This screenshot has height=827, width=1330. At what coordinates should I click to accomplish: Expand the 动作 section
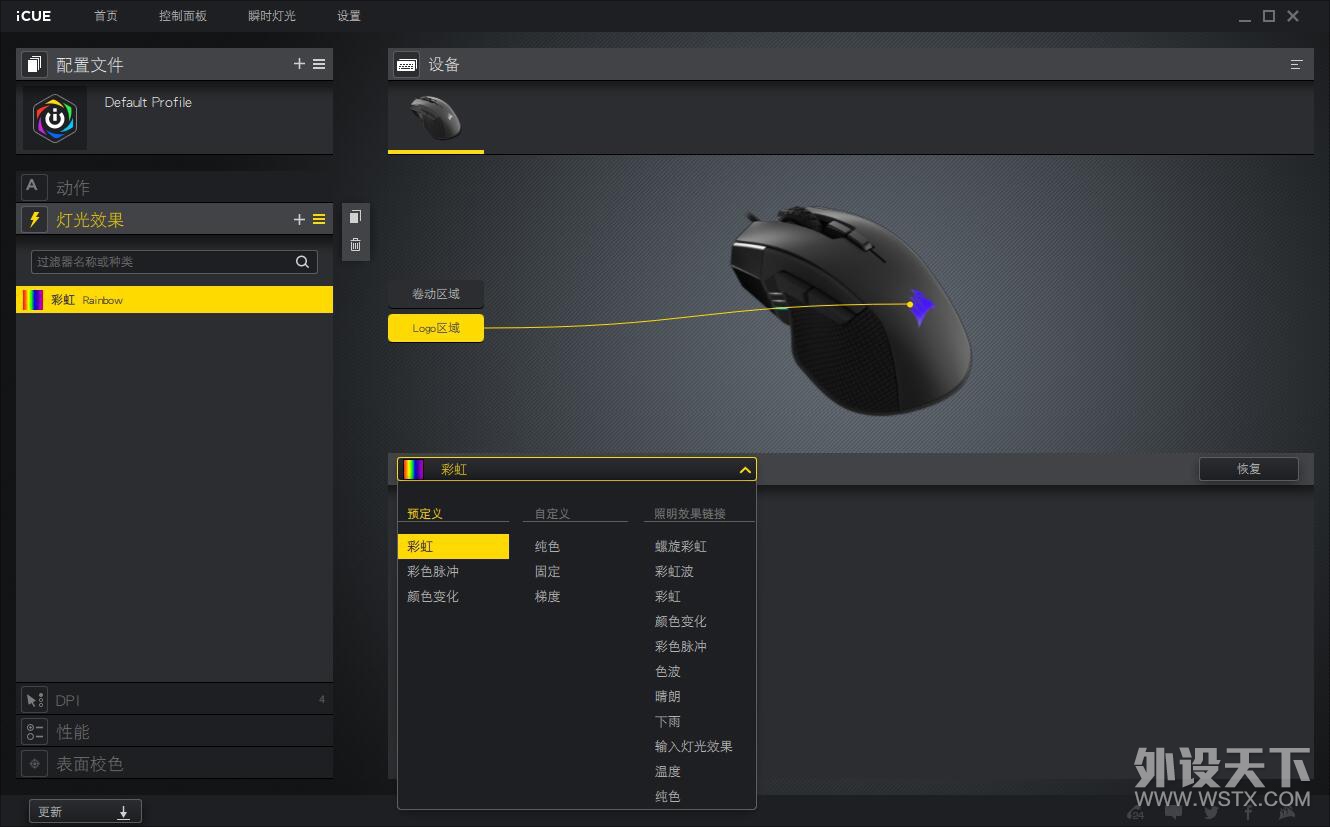click(x=174, y=187)
